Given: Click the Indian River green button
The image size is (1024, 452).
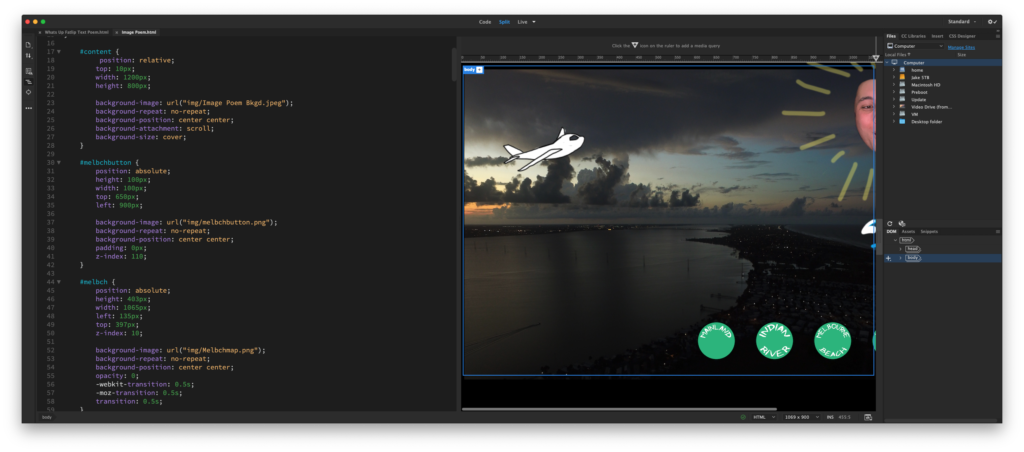Looking at the screenshot, I should pos(773,341).
